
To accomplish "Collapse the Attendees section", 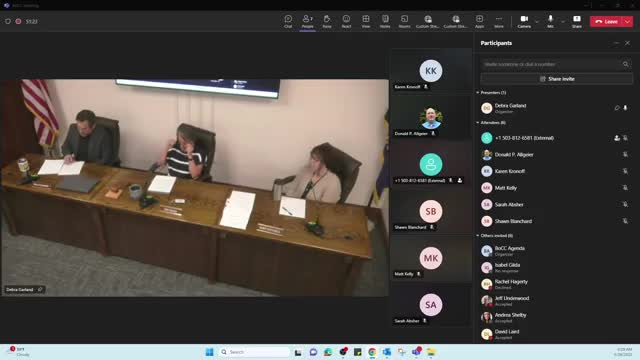I will pyautogui.click(x=478, y=122).
